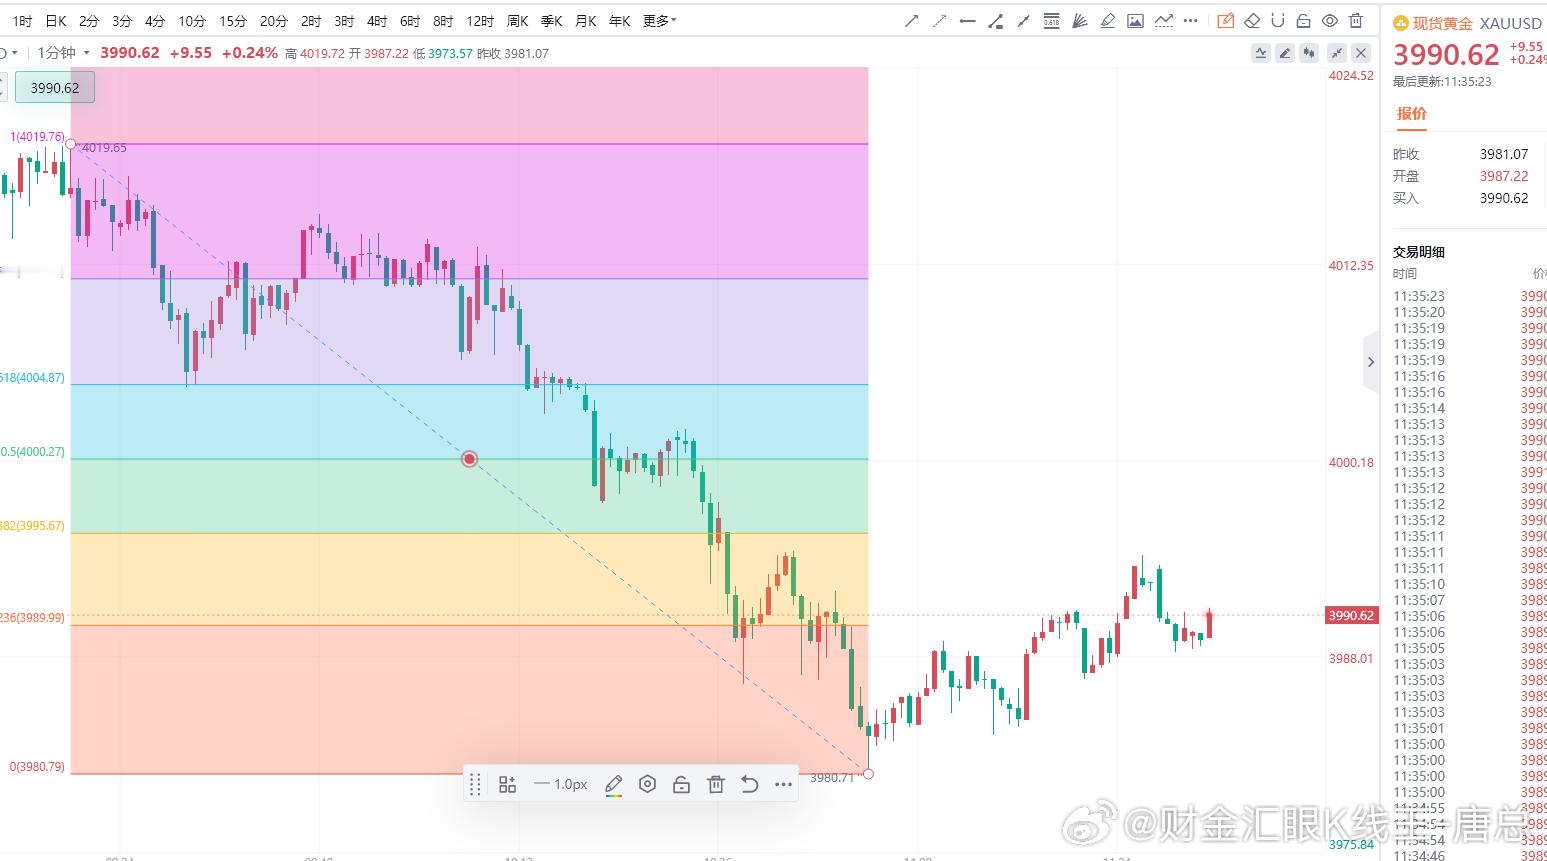The image size is (1547, 861).
Task: Open the line color pencil picker
Action: [614, 785]
